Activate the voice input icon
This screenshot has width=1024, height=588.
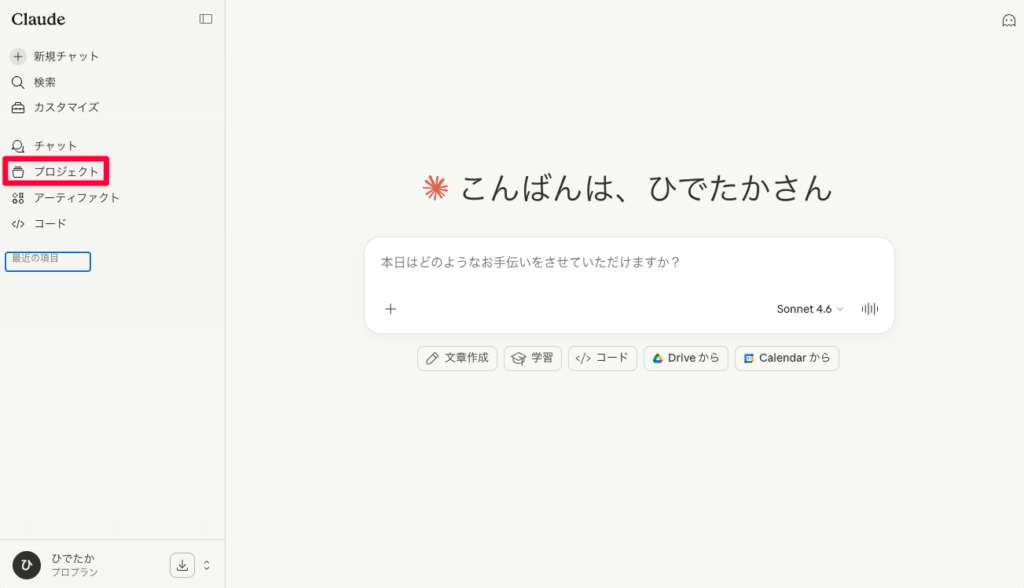click(x=869, y=309)
